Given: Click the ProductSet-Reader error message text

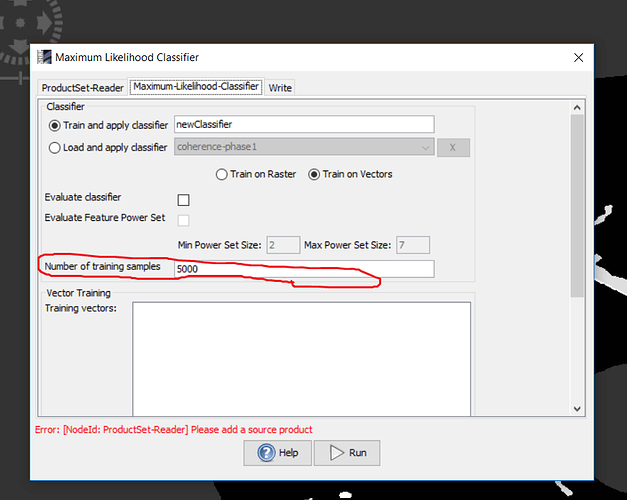Looking at the screenshot, I should click(174, 430).
